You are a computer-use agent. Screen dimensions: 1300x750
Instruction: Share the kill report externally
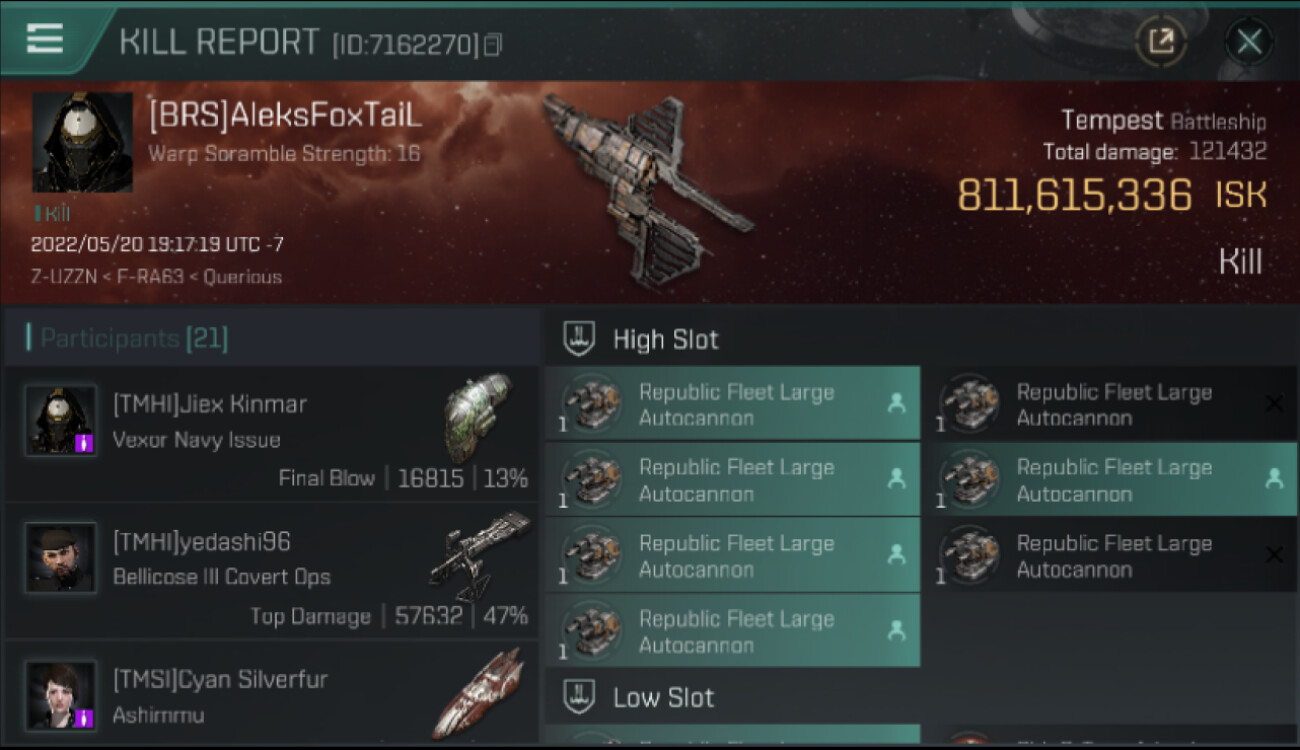(1160, 41)
